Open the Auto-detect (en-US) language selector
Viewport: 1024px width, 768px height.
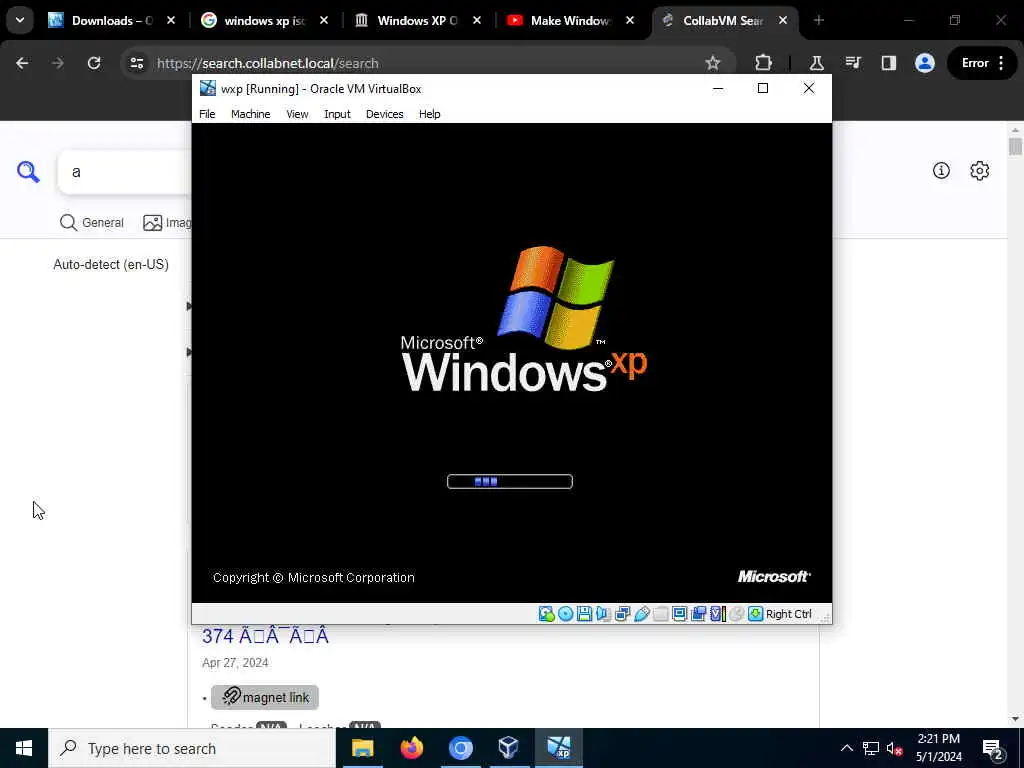pyautogui.click(x=111, y=264)
